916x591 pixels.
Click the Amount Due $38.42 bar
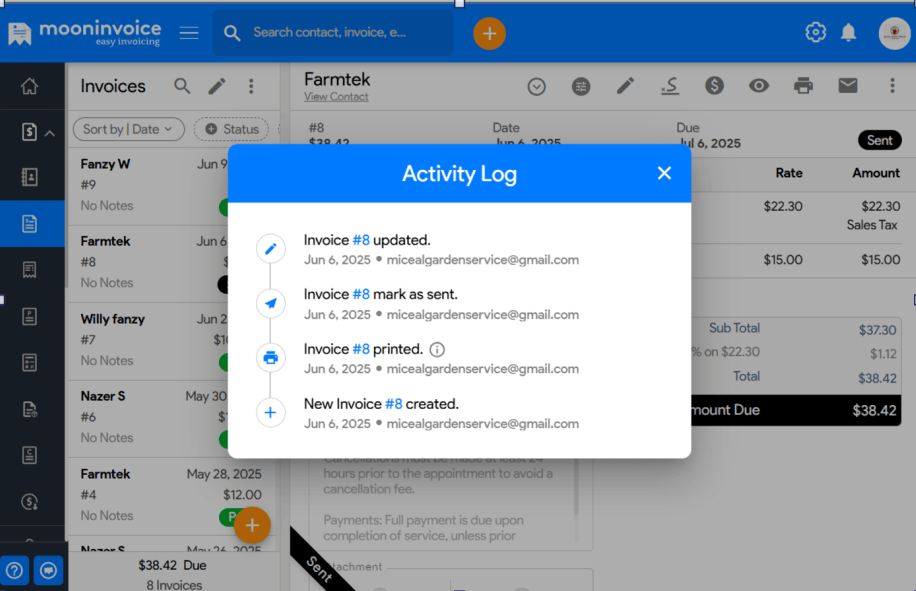[x=795, y=410]
